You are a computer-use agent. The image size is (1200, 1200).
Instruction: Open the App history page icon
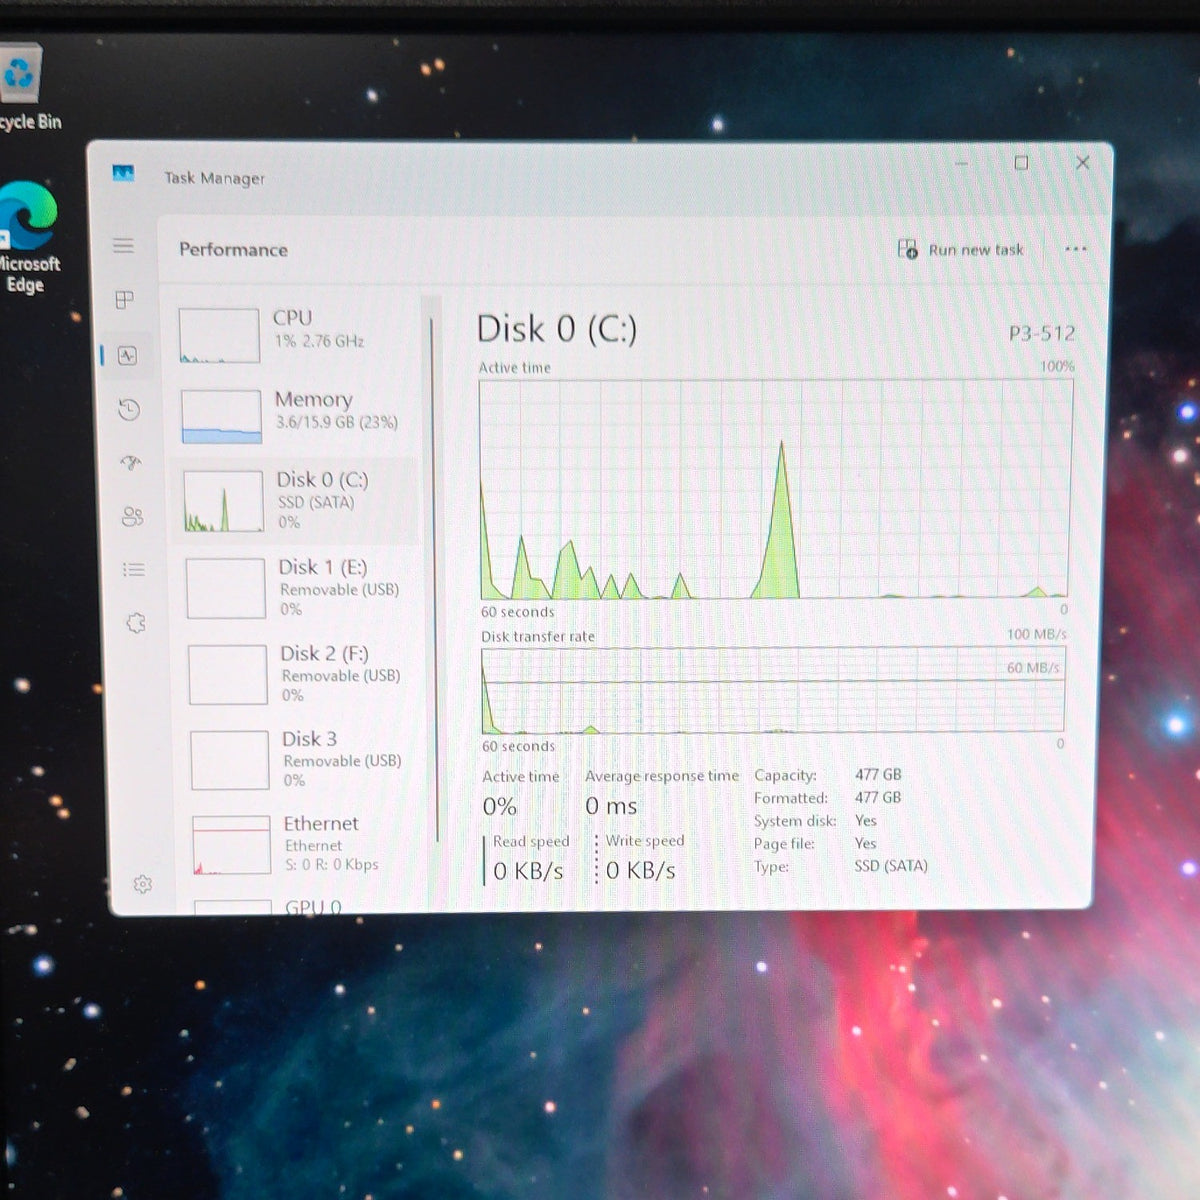pos(129,409)
